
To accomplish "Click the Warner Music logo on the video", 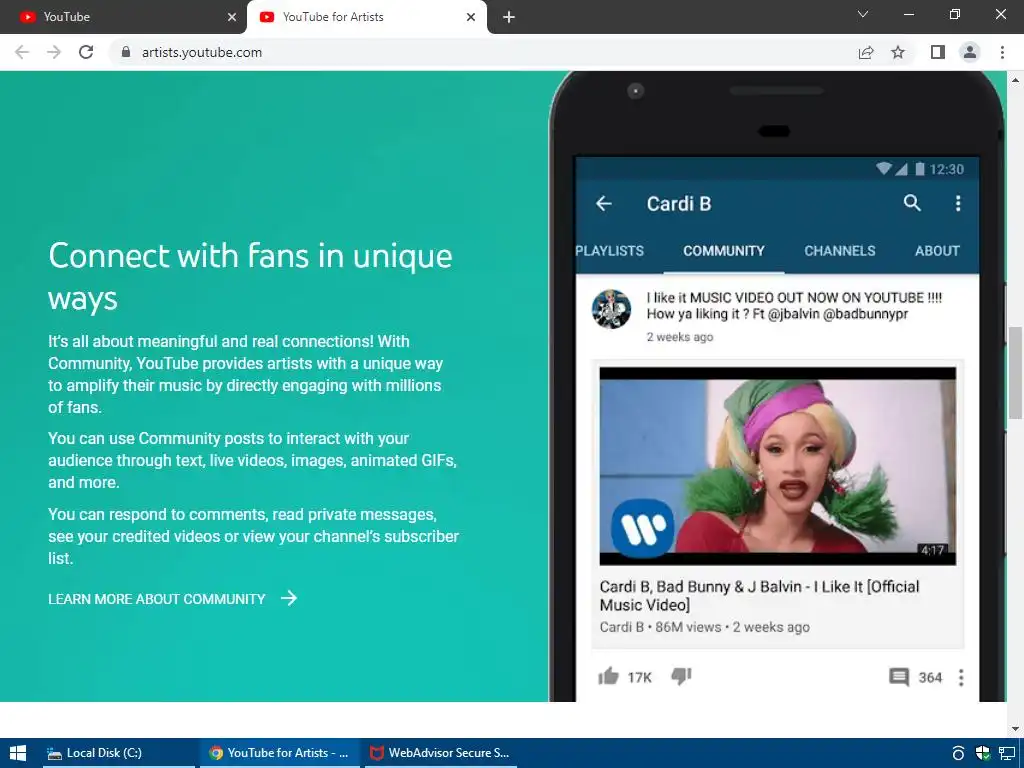I will point(643,529).
